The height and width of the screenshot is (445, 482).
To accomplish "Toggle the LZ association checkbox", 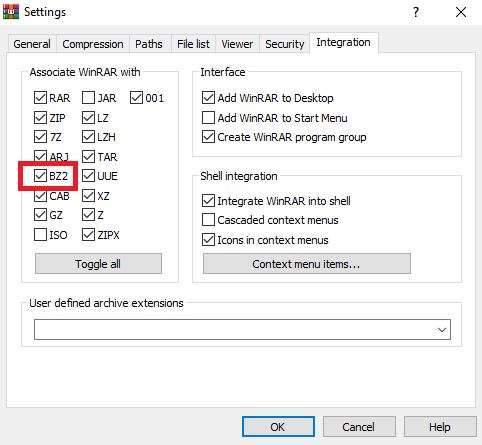I will click(x=88, y=118).
